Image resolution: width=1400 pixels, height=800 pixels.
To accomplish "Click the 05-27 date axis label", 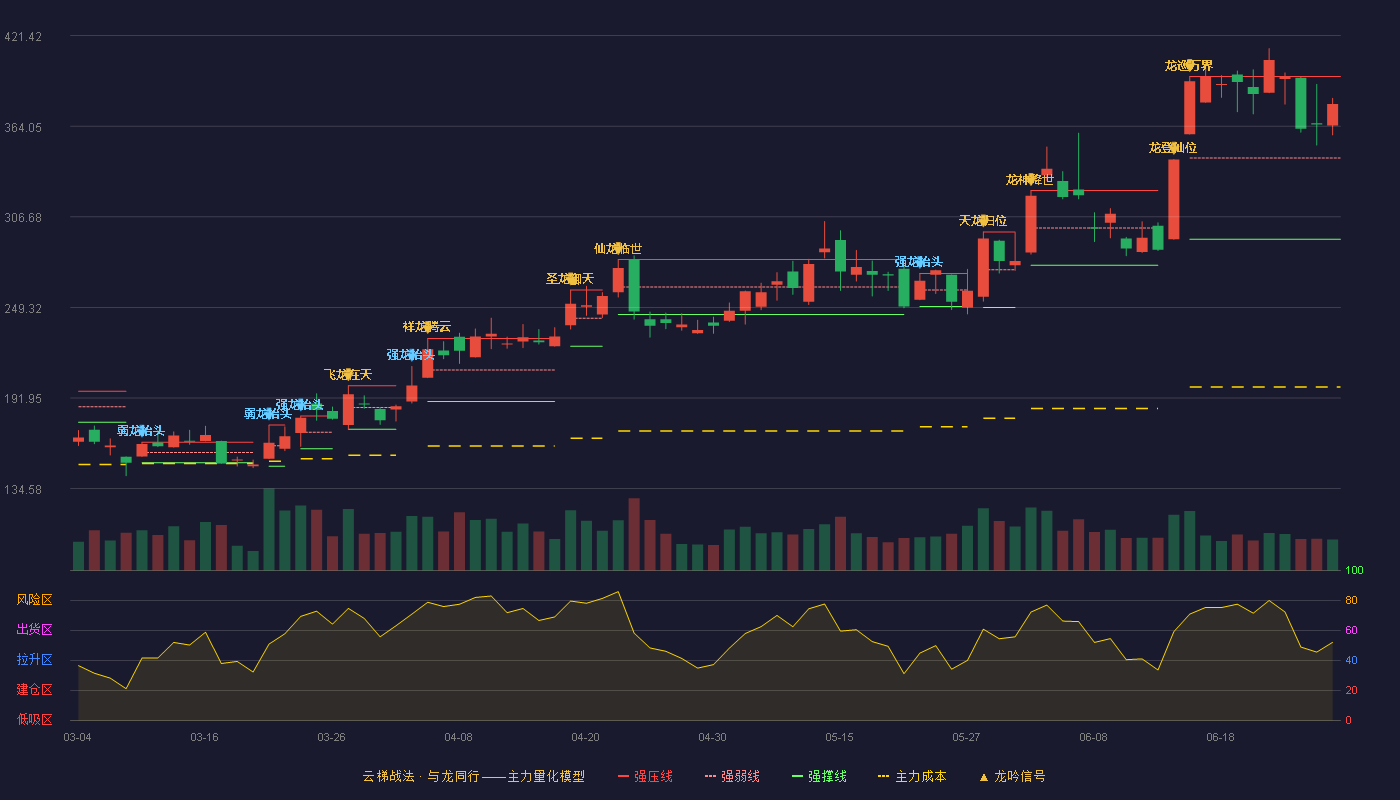I will point(966,737).
